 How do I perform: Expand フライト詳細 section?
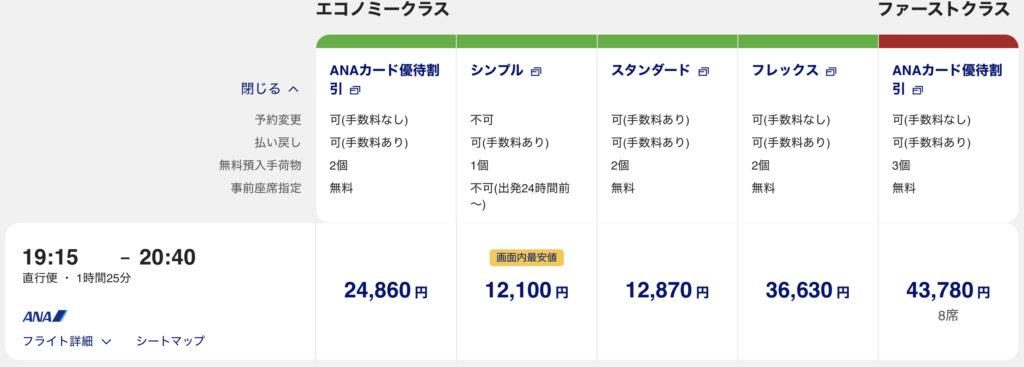click(x=67, y=341)
